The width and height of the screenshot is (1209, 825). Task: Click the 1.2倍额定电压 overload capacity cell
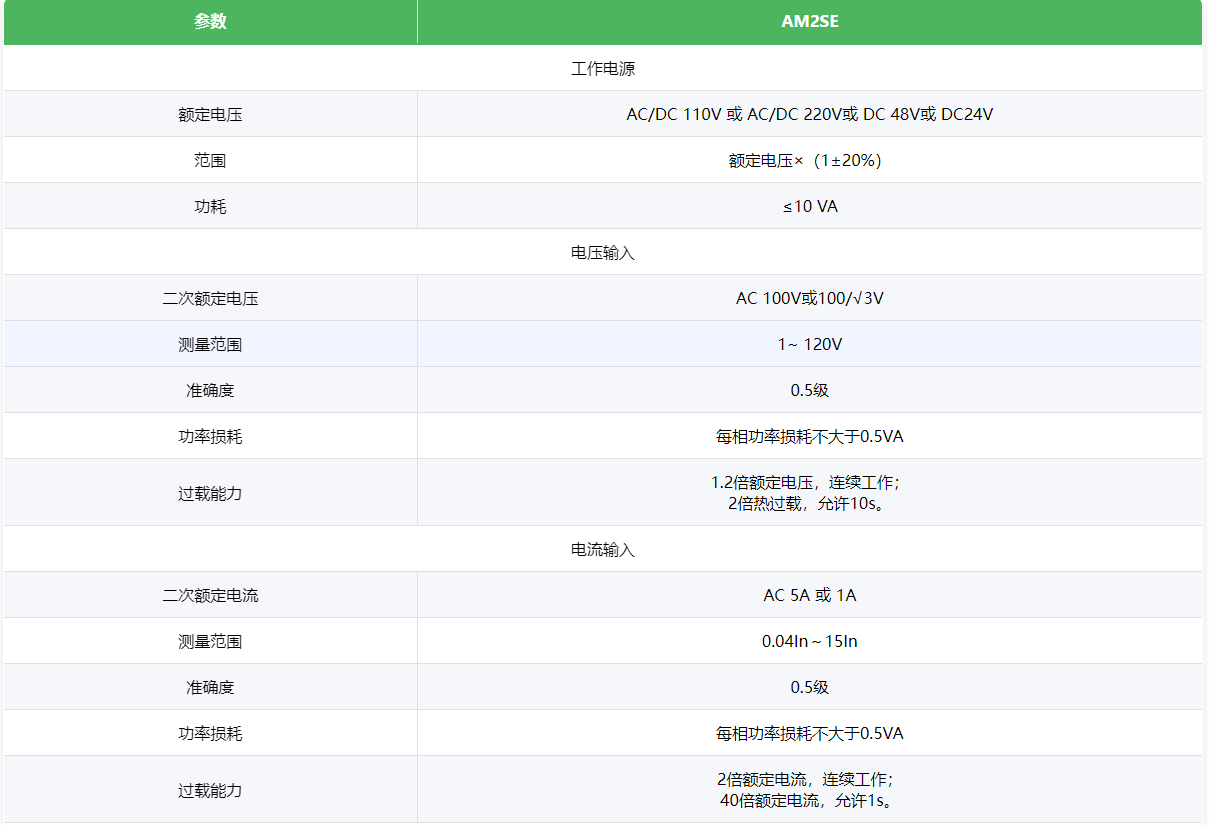[810, 492]
